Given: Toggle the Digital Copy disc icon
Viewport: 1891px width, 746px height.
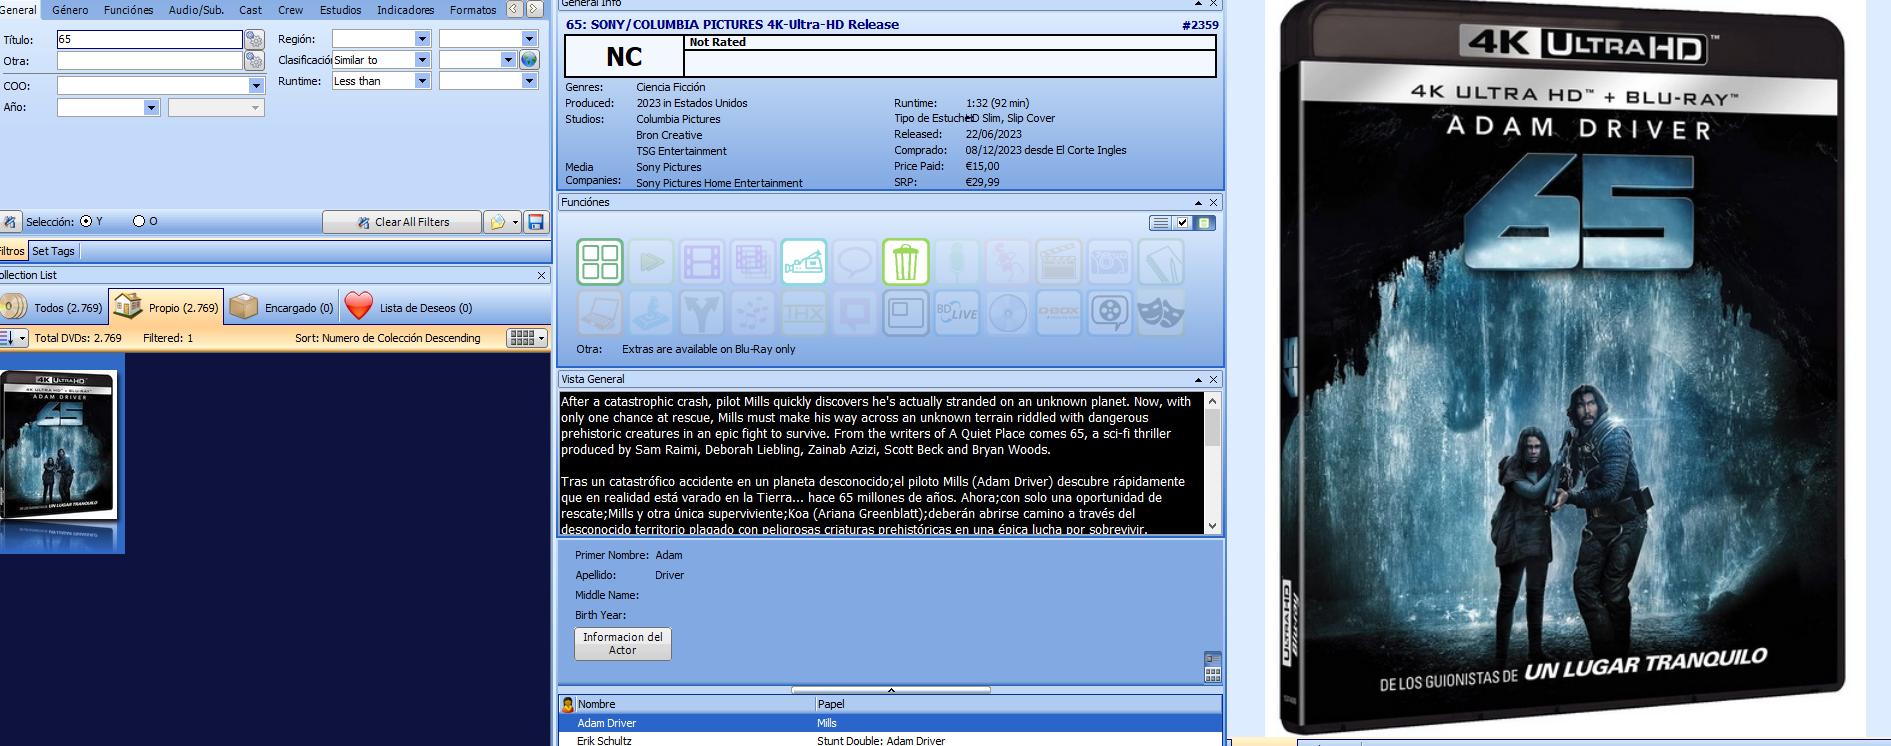Looking at the screenshot, I should pos(1008,313).
